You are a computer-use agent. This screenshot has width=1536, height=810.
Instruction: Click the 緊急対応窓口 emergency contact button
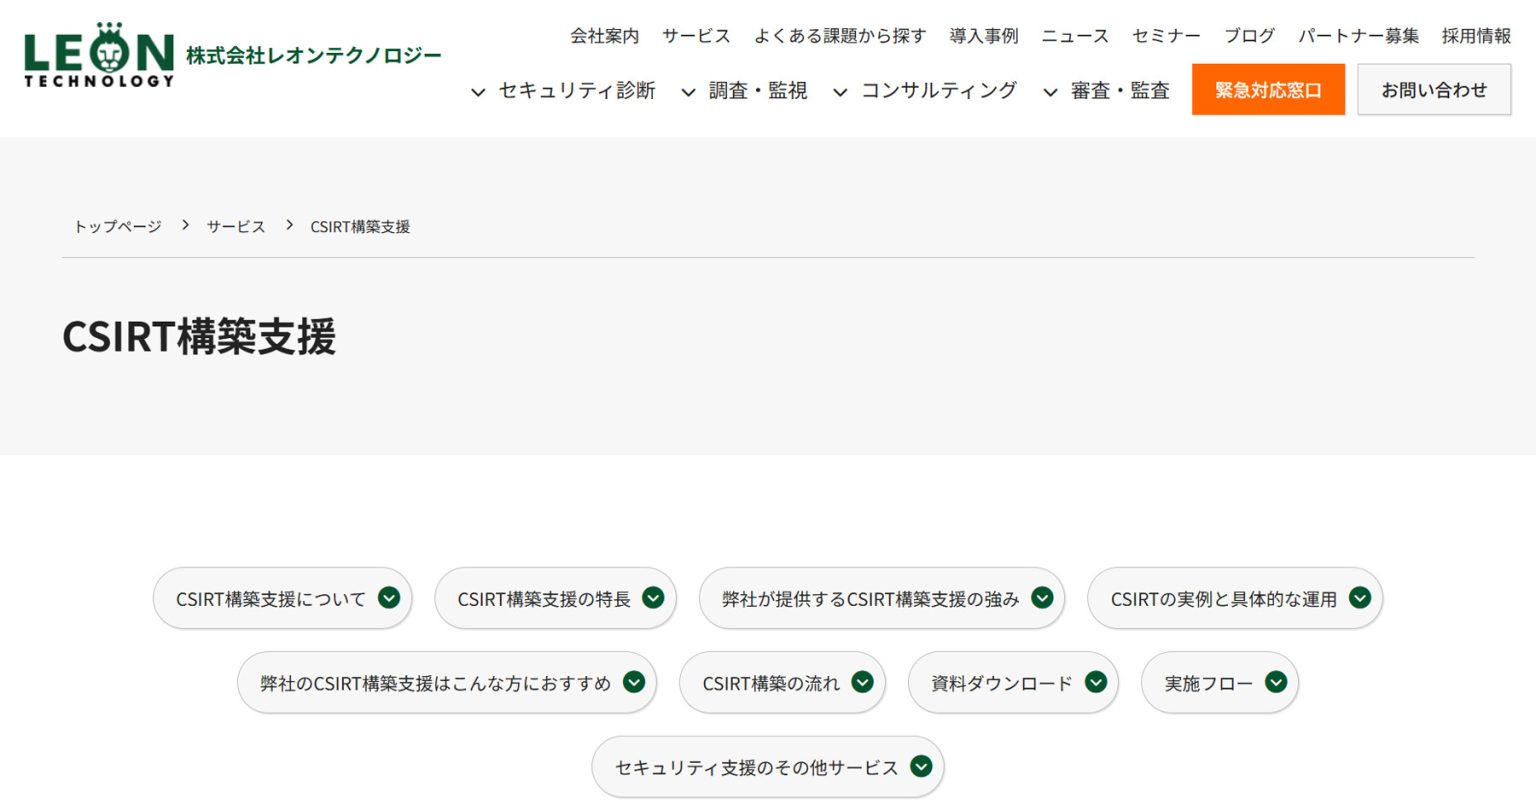(1268, 89)
